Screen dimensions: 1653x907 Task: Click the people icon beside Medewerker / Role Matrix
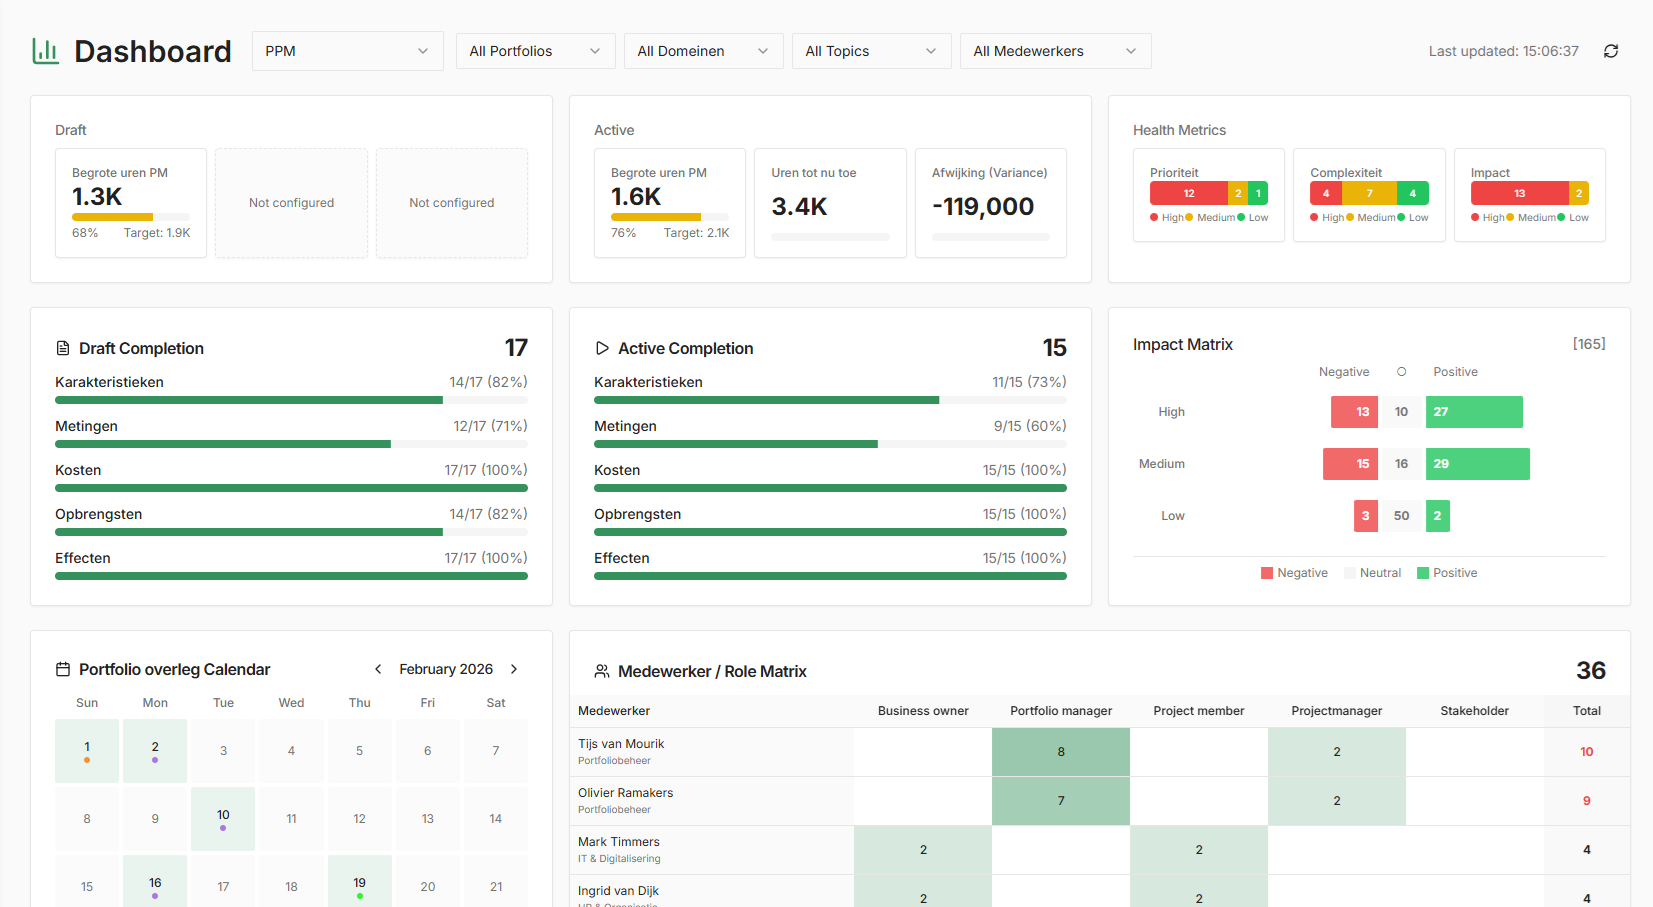[x=601, y=670]
